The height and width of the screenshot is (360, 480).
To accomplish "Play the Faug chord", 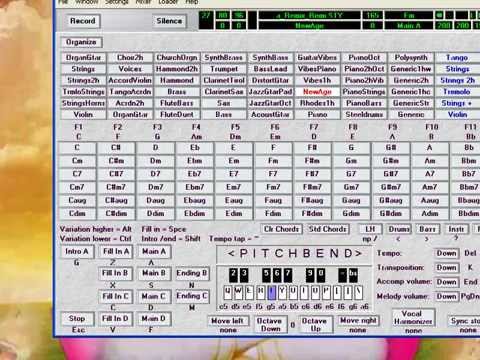I will point(273,200).
